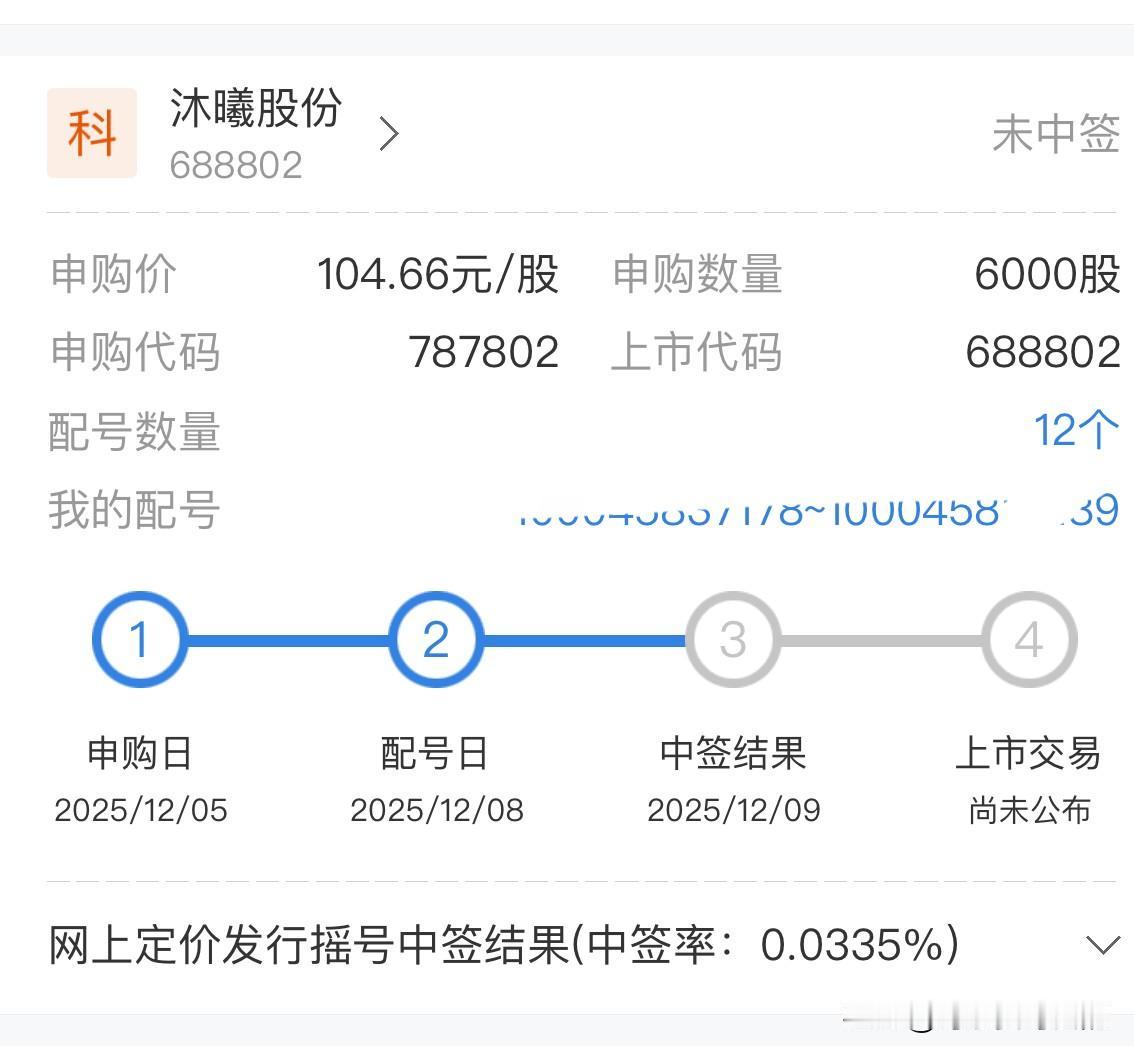Click step 3 circle in the timeline

733,639
